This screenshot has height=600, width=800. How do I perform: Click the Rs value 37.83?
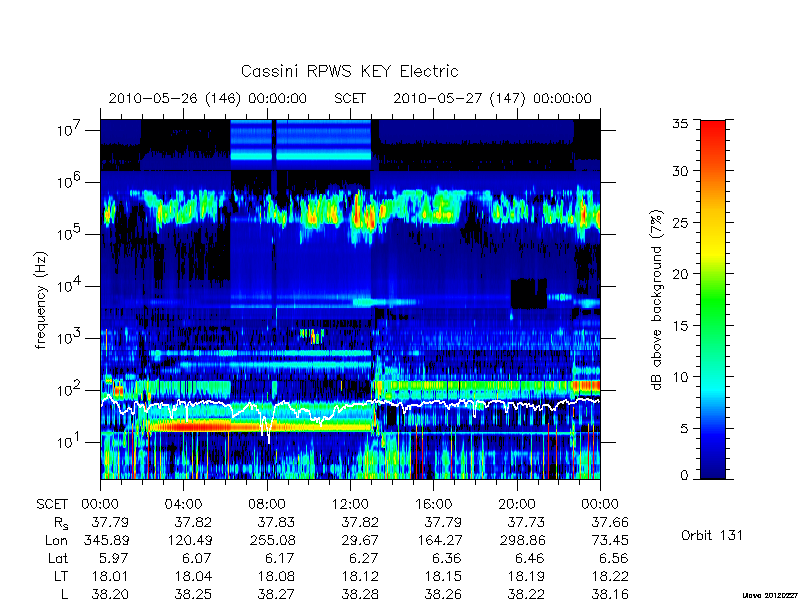[x=277, y=522]
